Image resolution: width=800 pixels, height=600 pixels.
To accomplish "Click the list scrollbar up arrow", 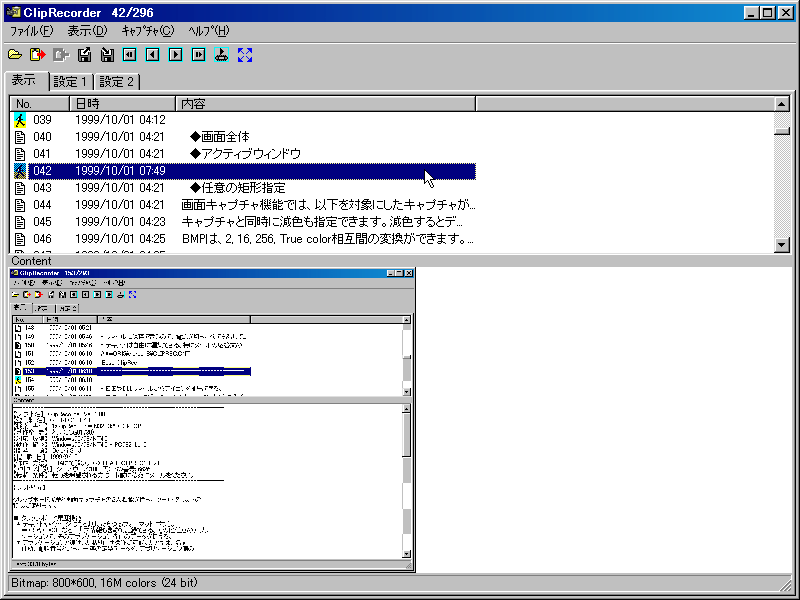I will click(782, 104).
